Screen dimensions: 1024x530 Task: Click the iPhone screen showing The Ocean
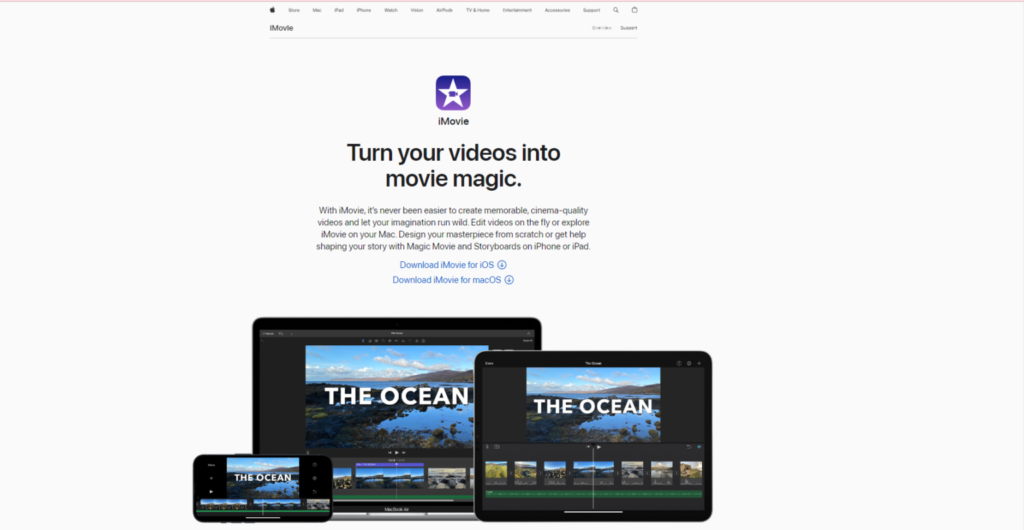263,488
